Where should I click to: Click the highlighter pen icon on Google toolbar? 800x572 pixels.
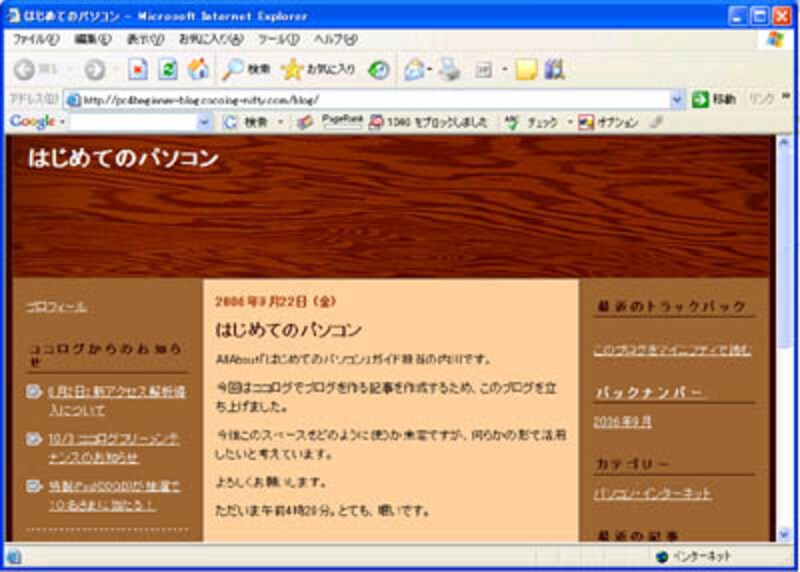657,122
